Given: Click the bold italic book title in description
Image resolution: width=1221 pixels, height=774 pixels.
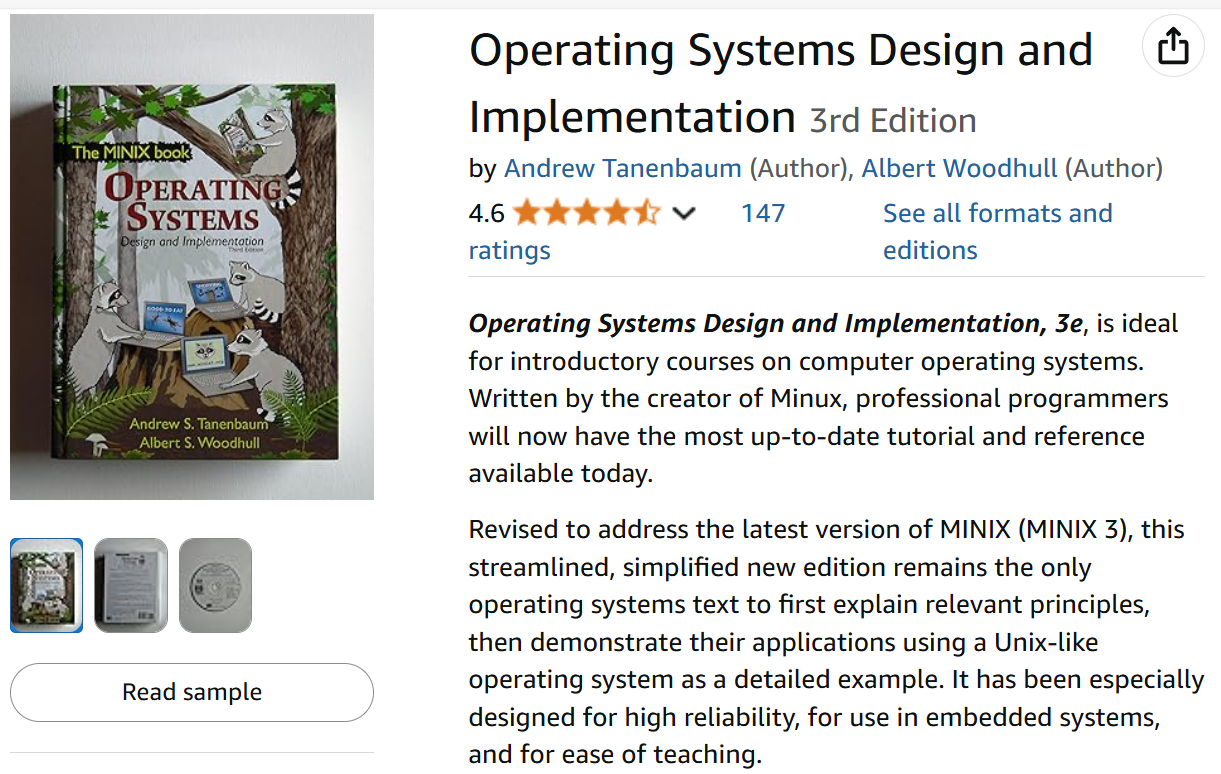Looking at the screenshot, I should 776,323.
